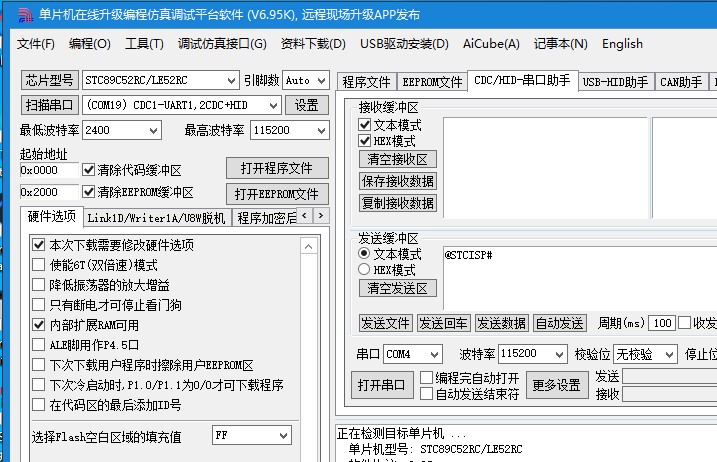Click the 0x0000 start address field
Viewport: 717px width, 462px height.
click(x=49, y=171)
